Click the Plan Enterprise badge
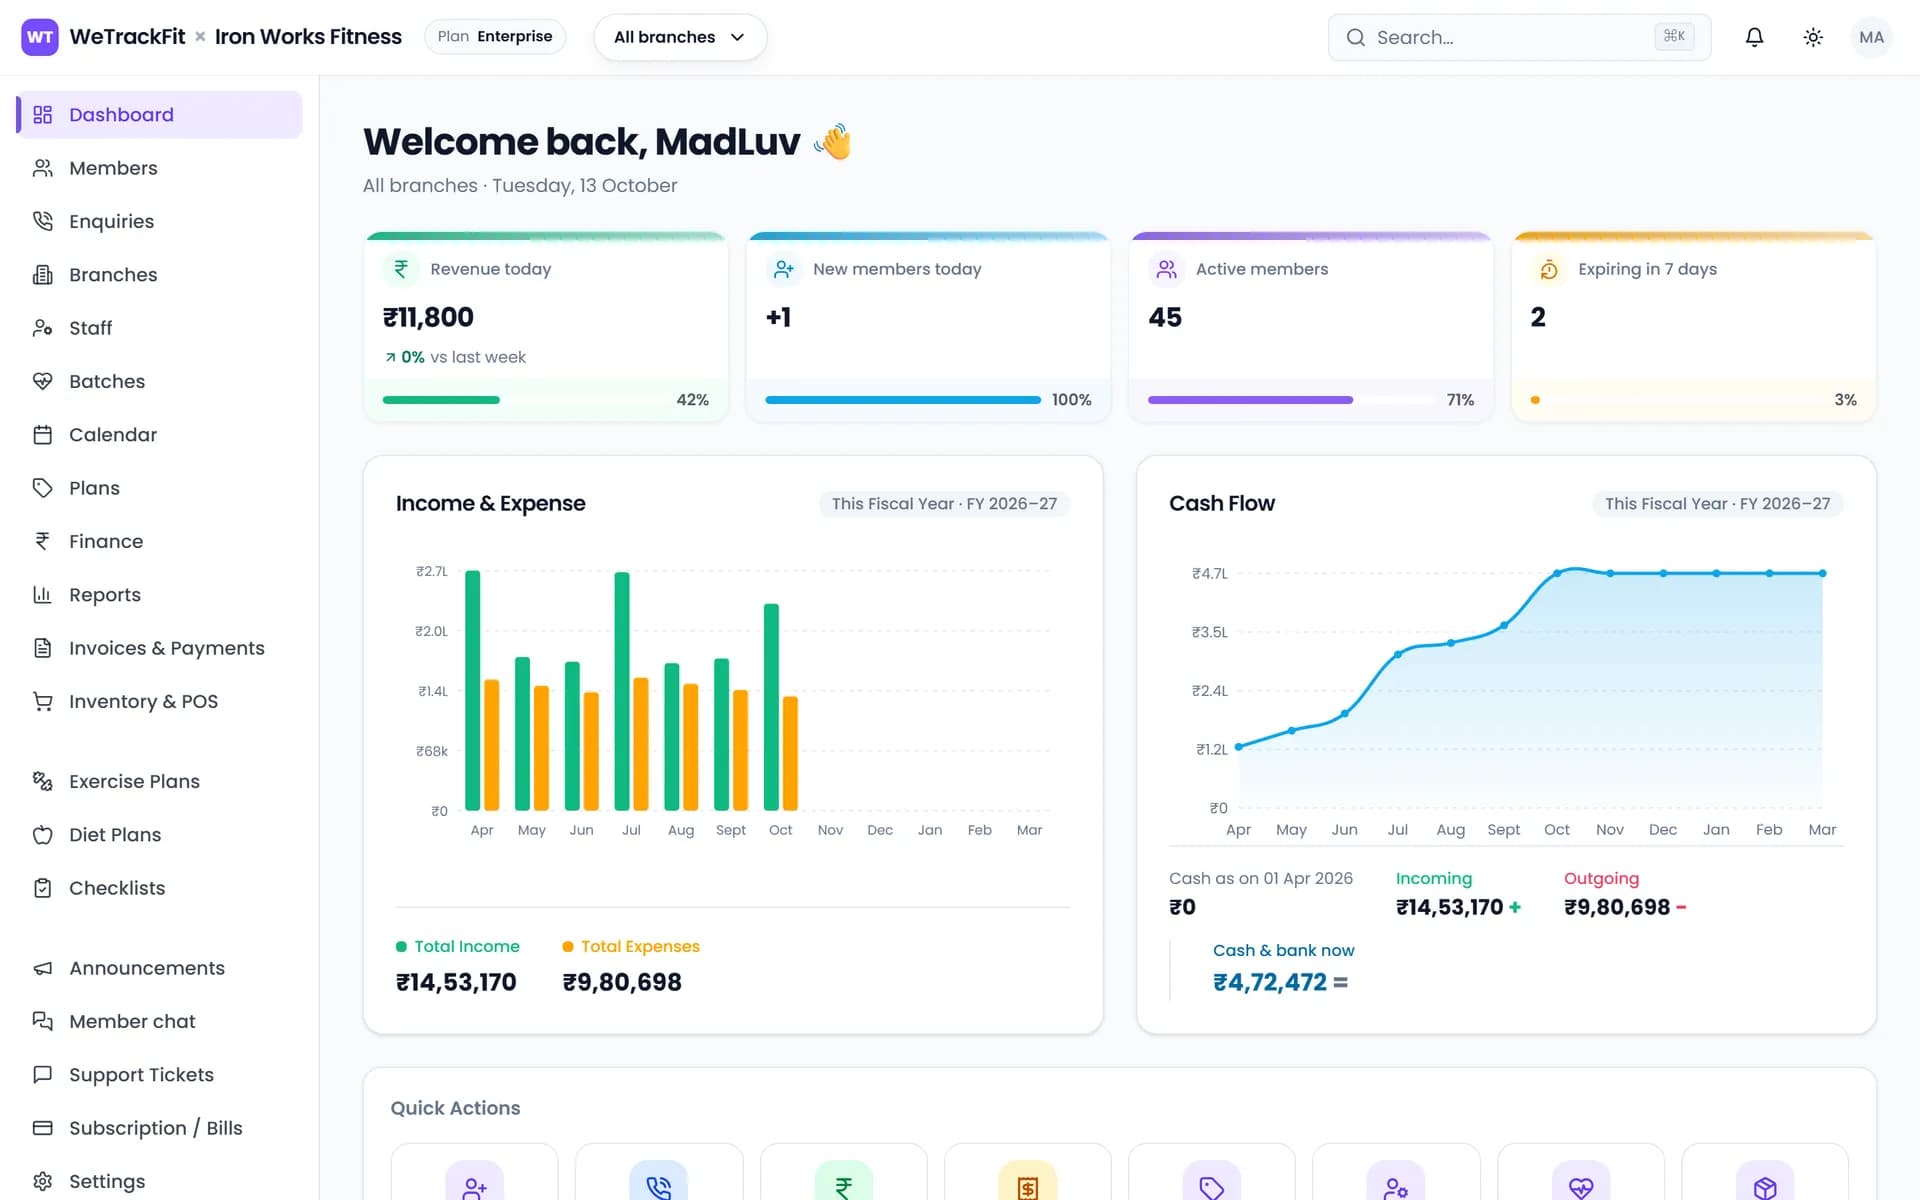Viewport: 1920px width, 1200px height. [x=495, y=37]
